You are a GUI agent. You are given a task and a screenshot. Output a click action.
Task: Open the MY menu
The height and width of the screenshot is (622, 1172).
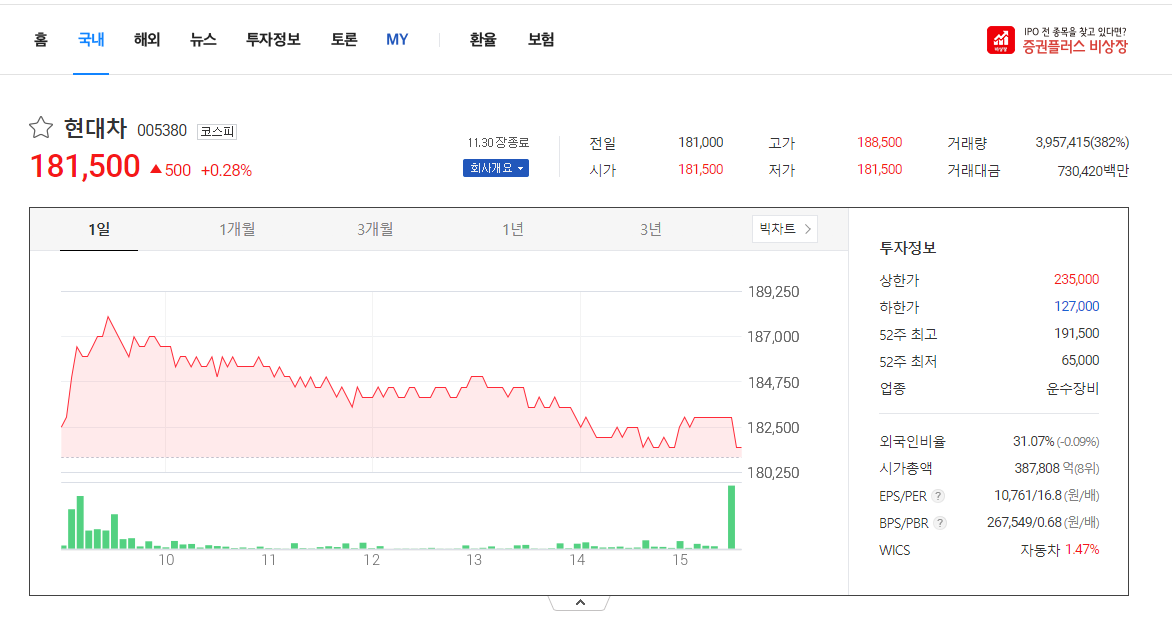point(397,40)
